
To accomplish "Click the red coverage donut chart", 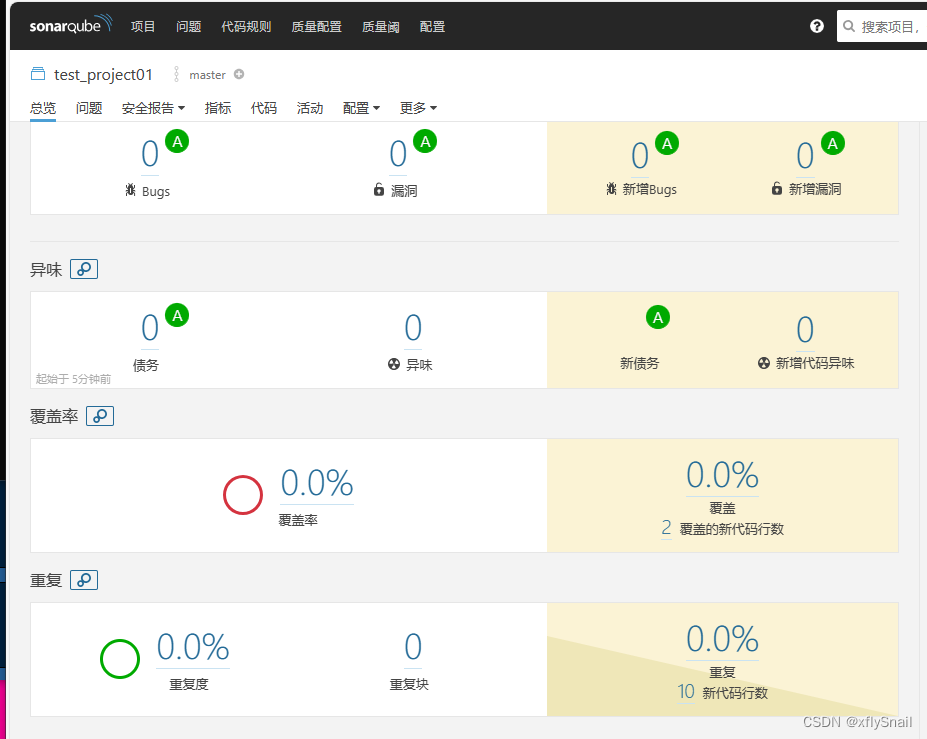I will (x=242, y=495).
